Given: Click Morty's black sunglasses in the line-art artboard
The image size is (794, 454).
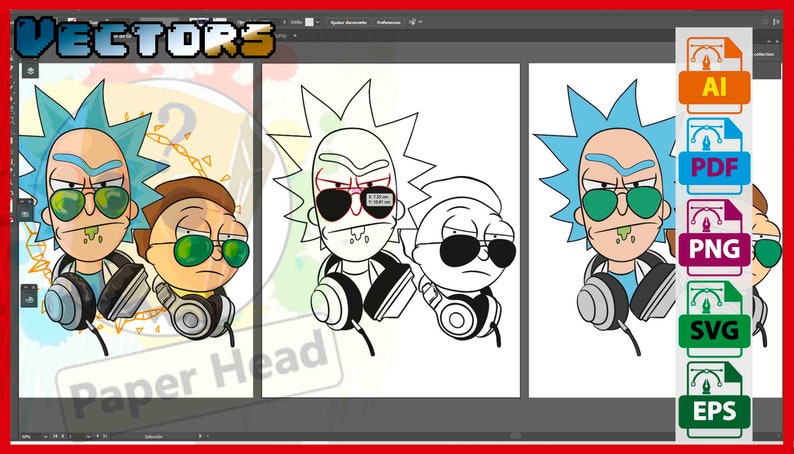Looking at the screenshot, I should click(461, 251).
